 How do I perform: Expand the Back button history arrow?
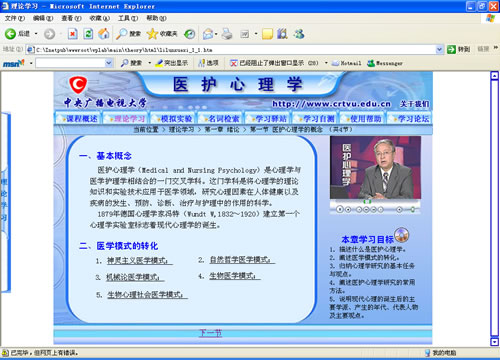[x=36, y=34]
